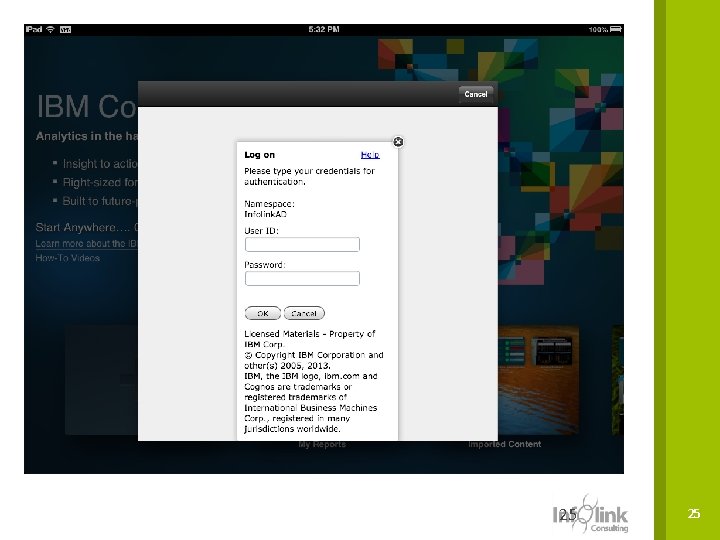The image size is (720, 540).
Task: Open the How-To Videos link
Action: click(x=68, y=258)
